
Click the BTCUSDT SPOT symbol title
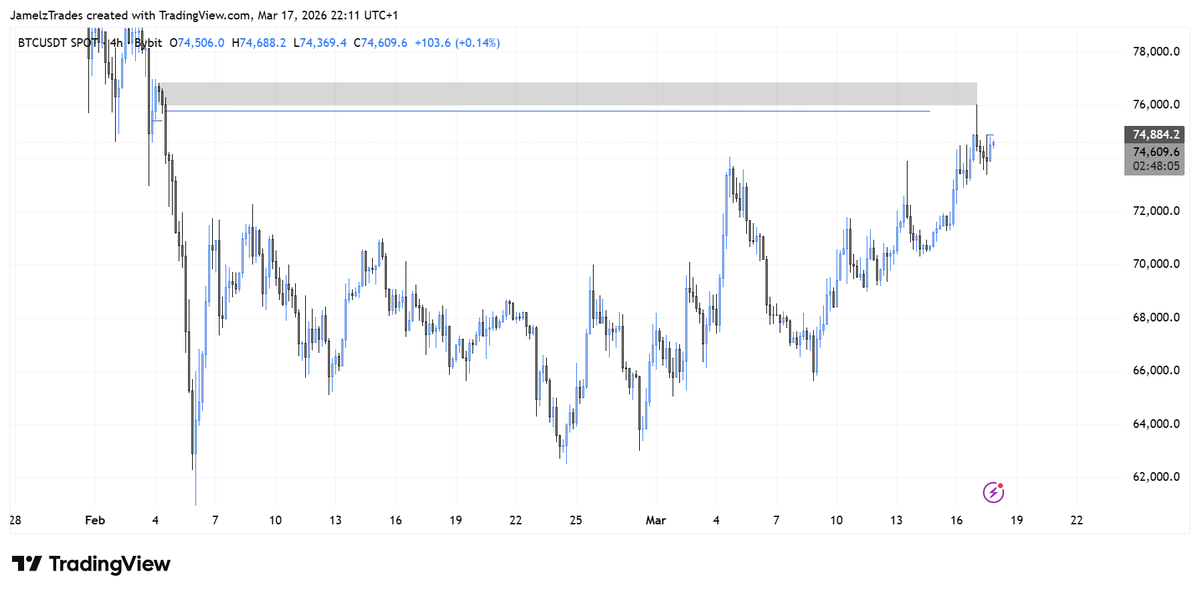[59, 43]
